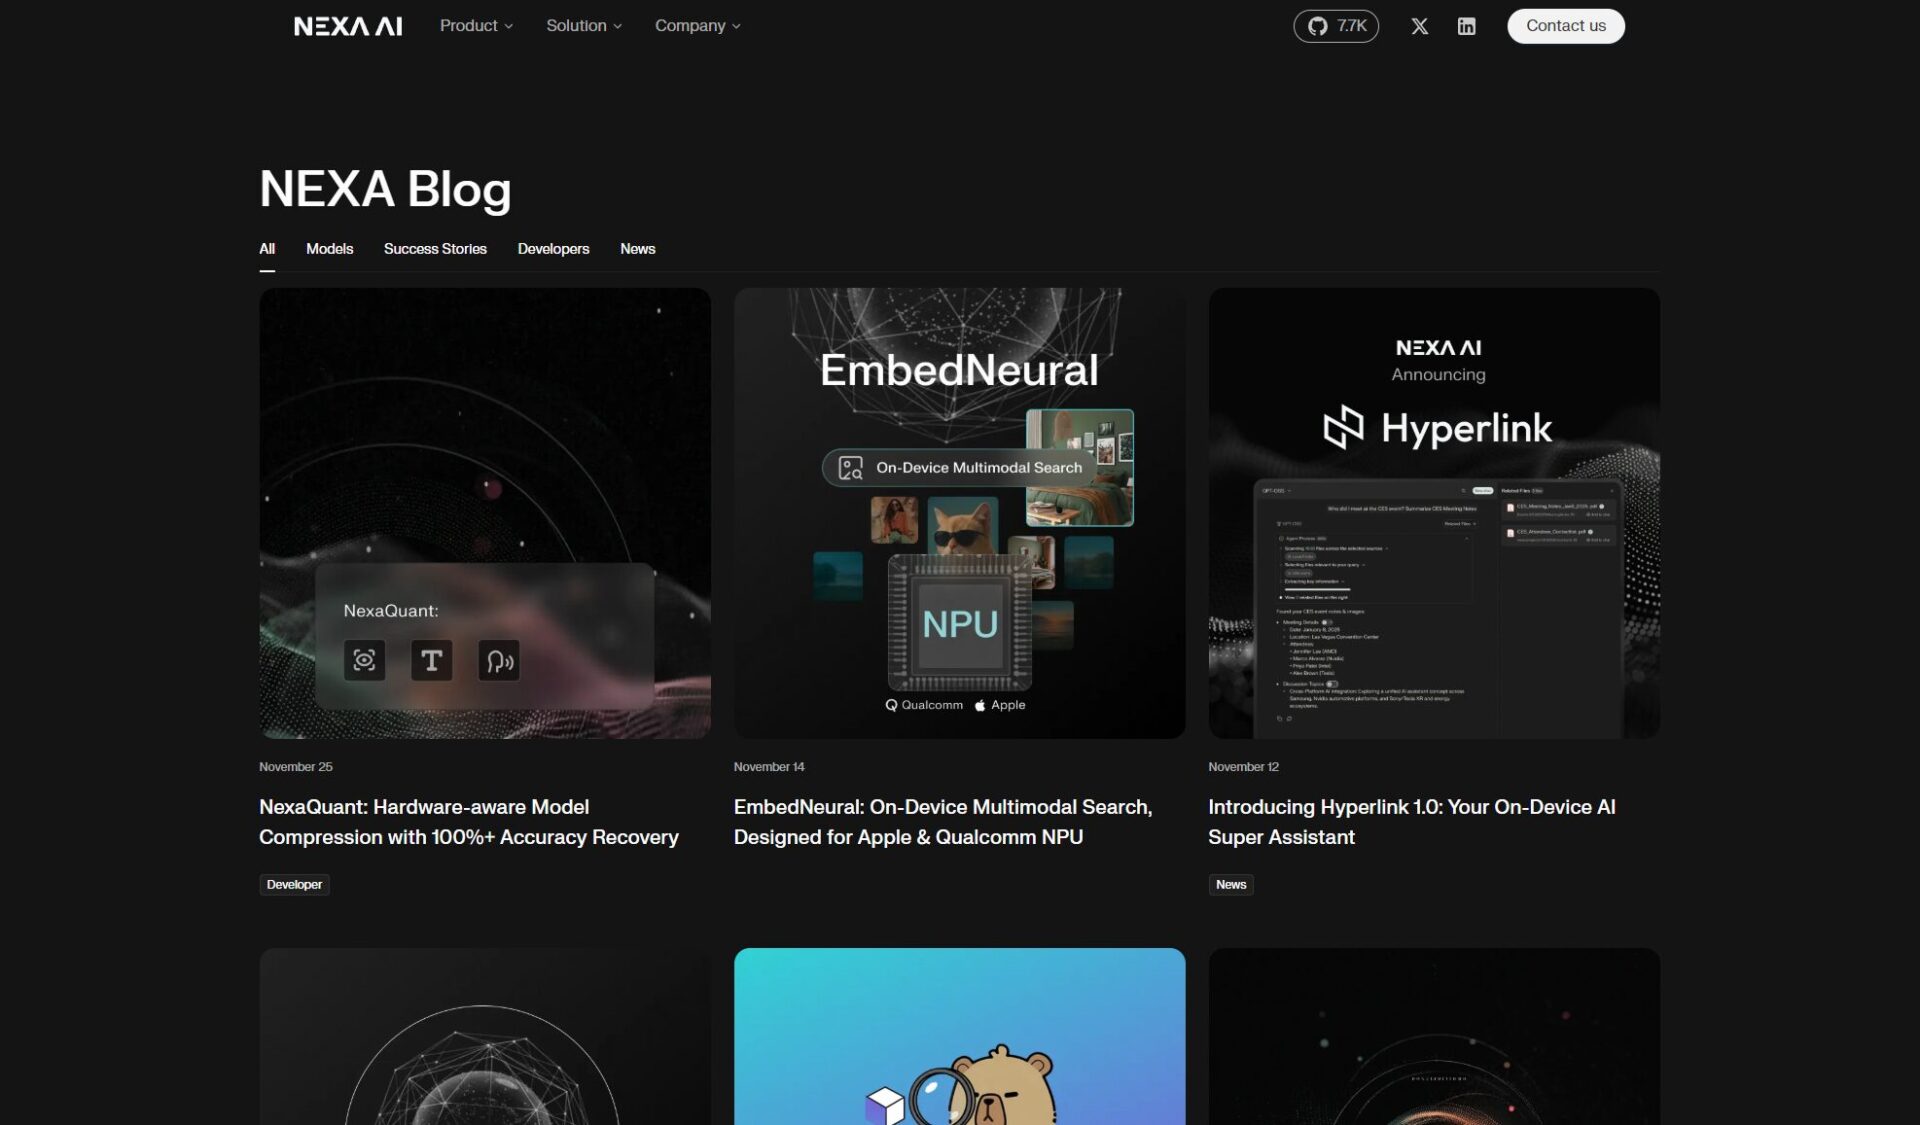Expand the Company dropdown menu
Screen dimensions: 1920x1125
pos(697,26)
